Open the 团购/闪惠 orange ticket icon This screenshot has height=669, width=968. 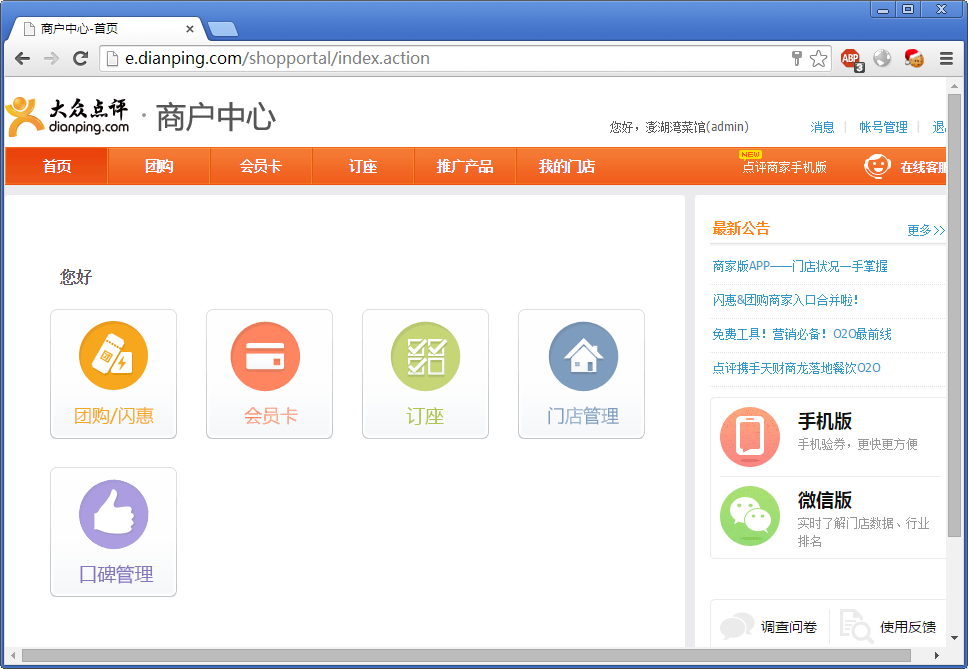tap(114, 355)
